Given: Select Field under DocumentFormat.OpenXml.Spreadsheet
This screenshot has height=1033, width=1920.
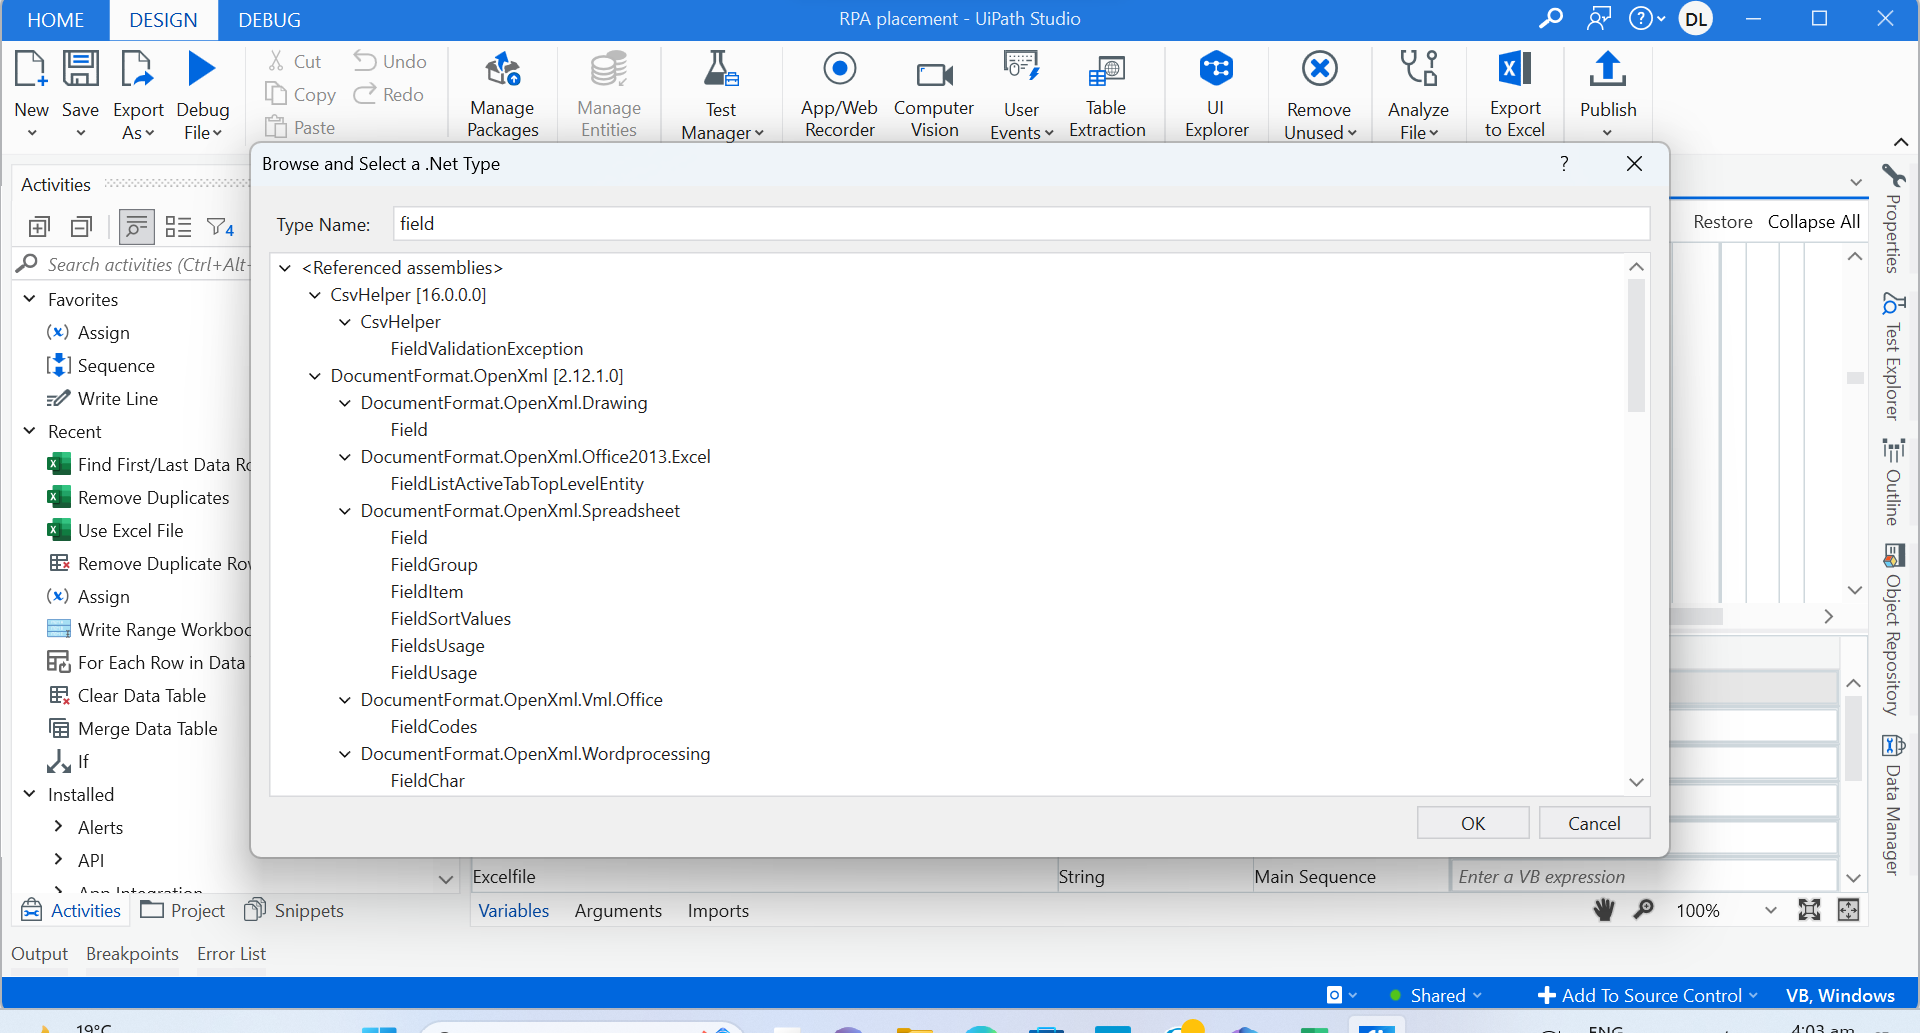Looking at the screenshot, I should click(x=408, y=537).
